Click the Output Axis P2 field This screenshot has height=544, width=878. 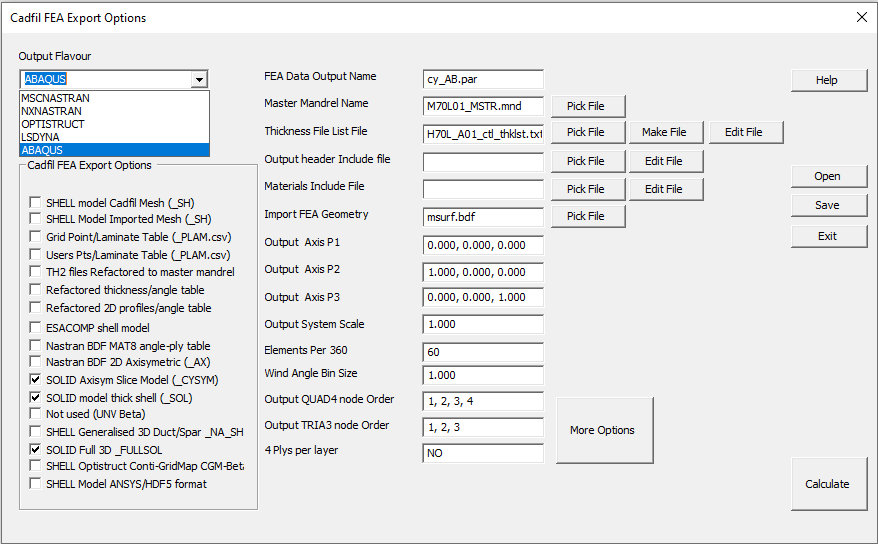pos(483,272)
